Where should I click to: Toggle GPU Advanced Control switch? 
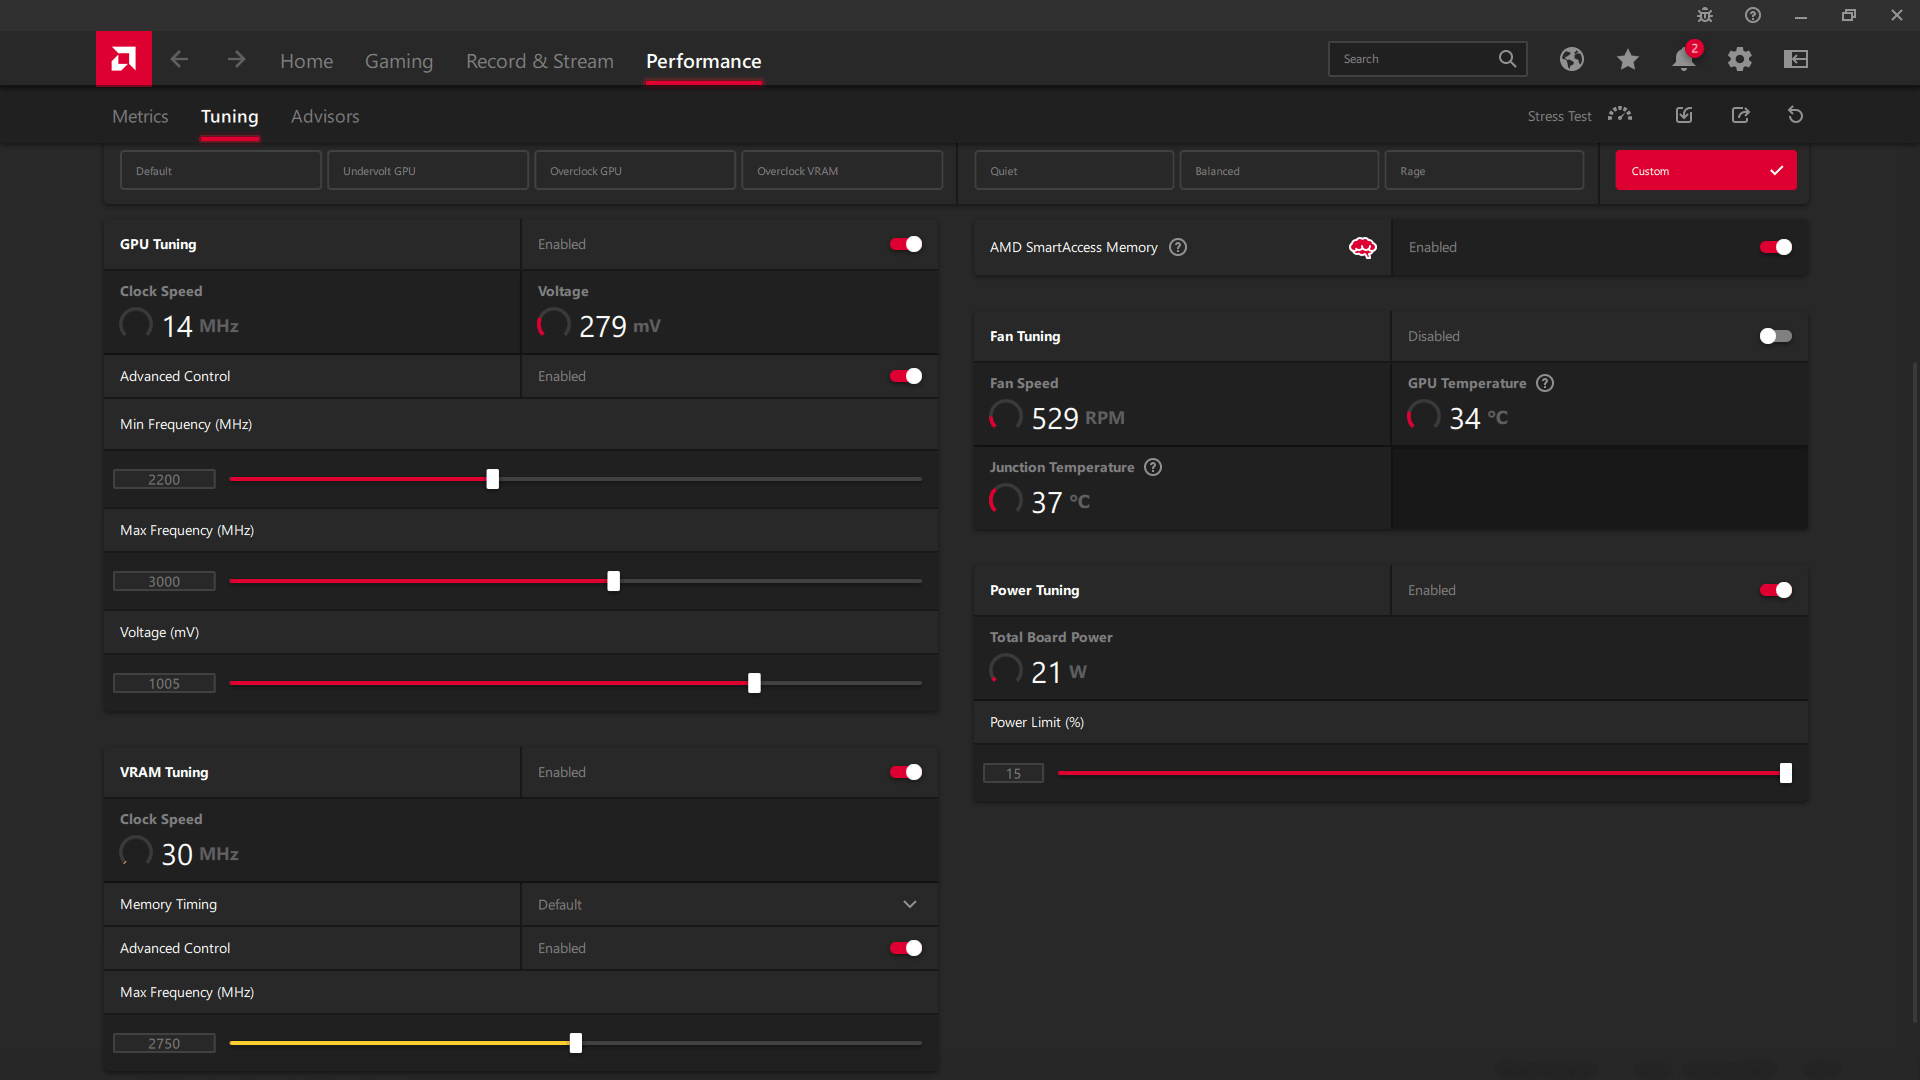906,376
